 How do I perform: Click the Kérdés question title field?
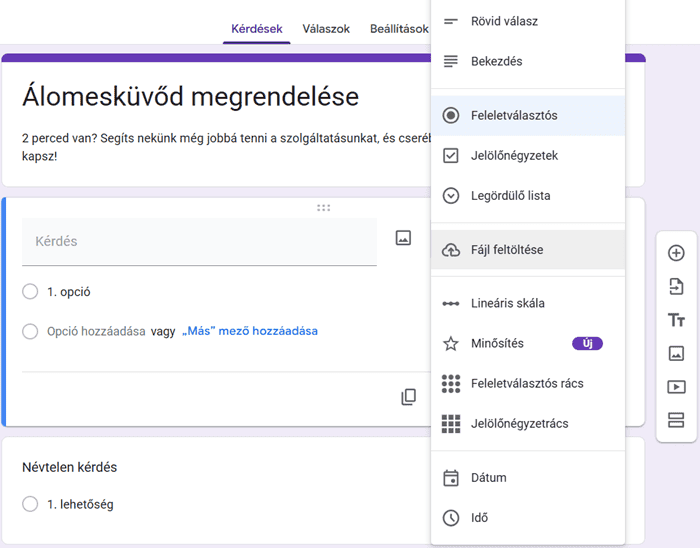point(199,241)
